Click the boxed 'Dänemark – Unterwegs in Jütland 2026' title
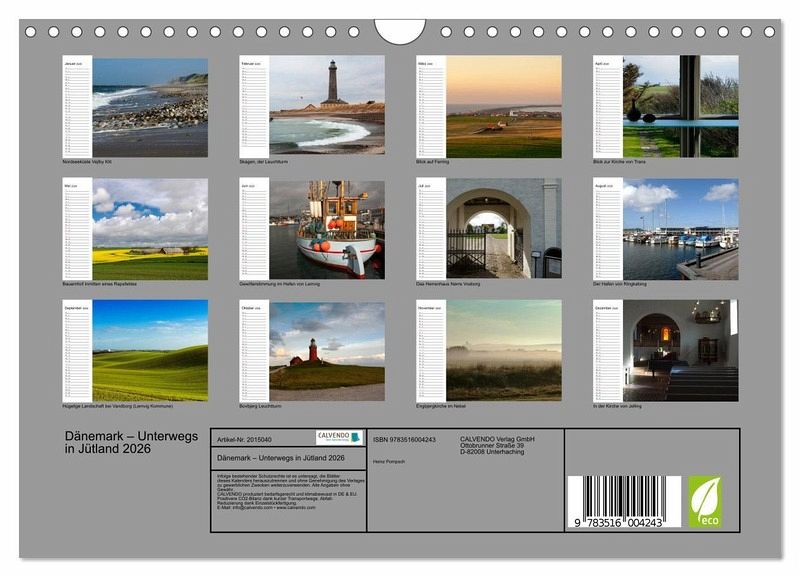Screen dimensions: 800x577 (281, 458)
